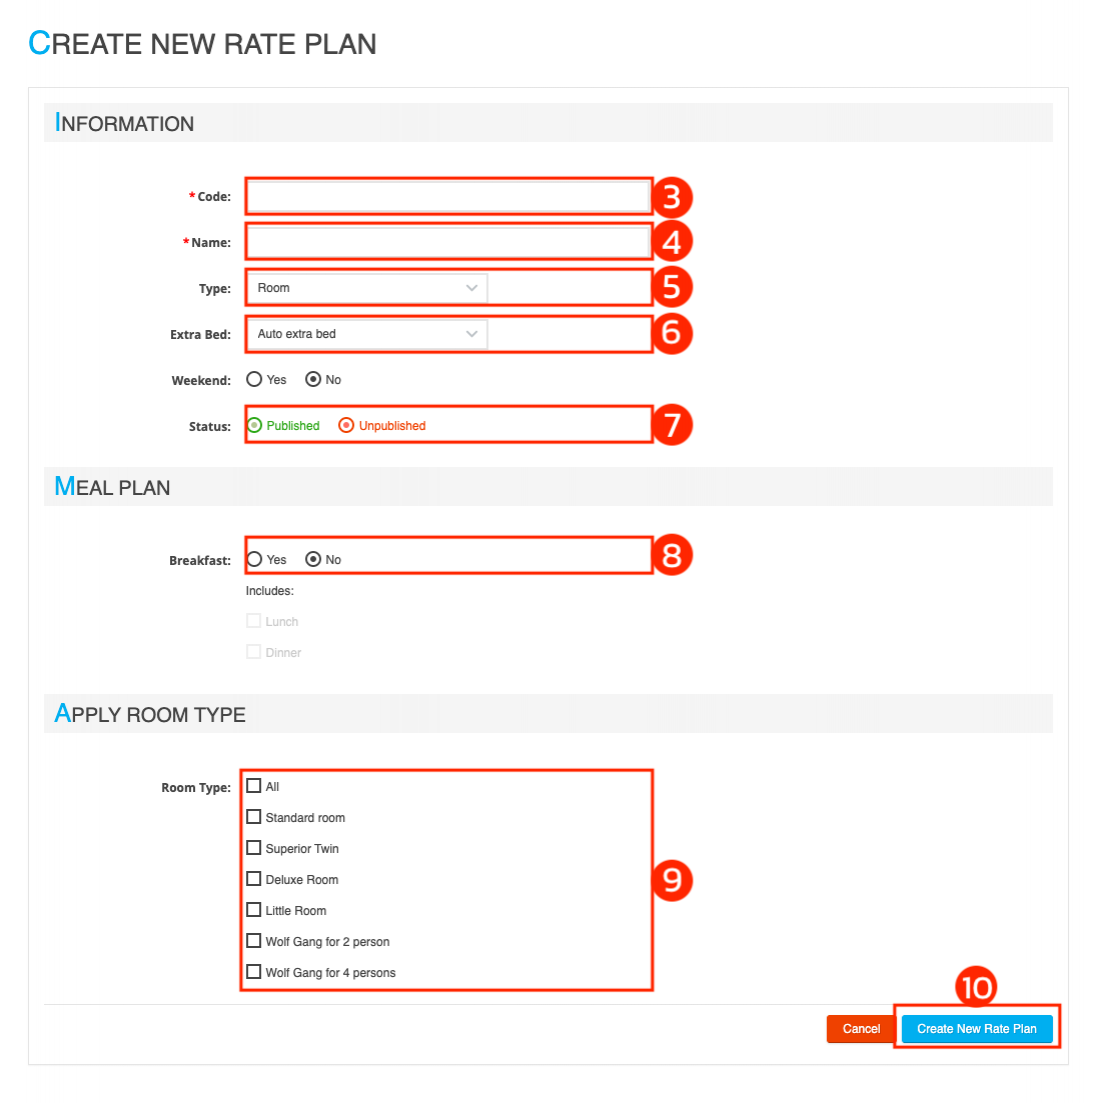The width and height of the screenshot is (1097, 1103).
Task: Click the Extra Bed dropdown chevron arrow
Action: click(472, 334)
